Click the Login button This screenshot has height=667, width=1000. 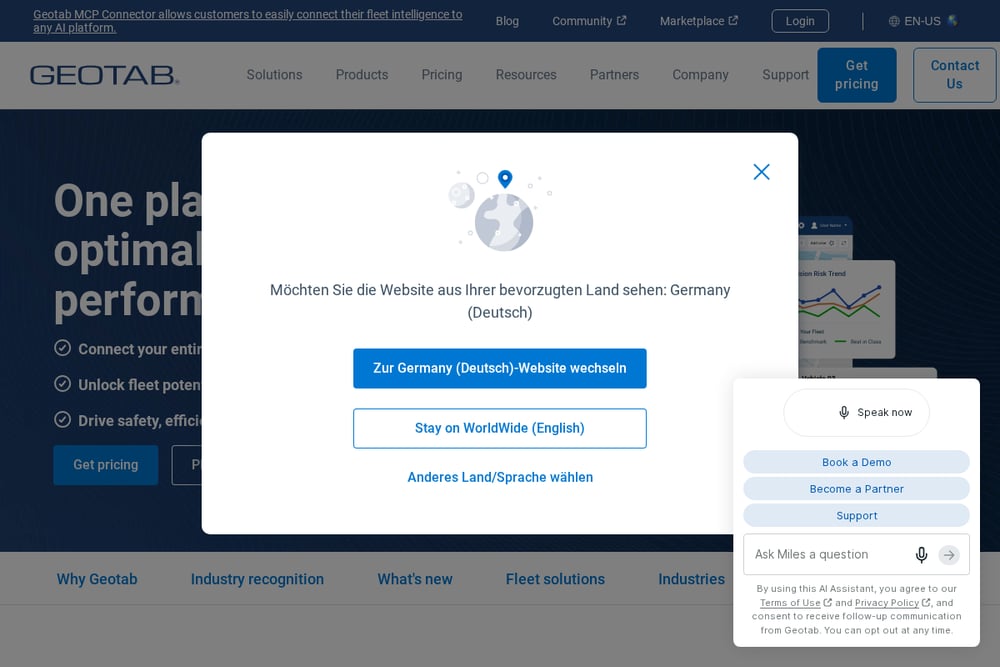coord(800,21)
